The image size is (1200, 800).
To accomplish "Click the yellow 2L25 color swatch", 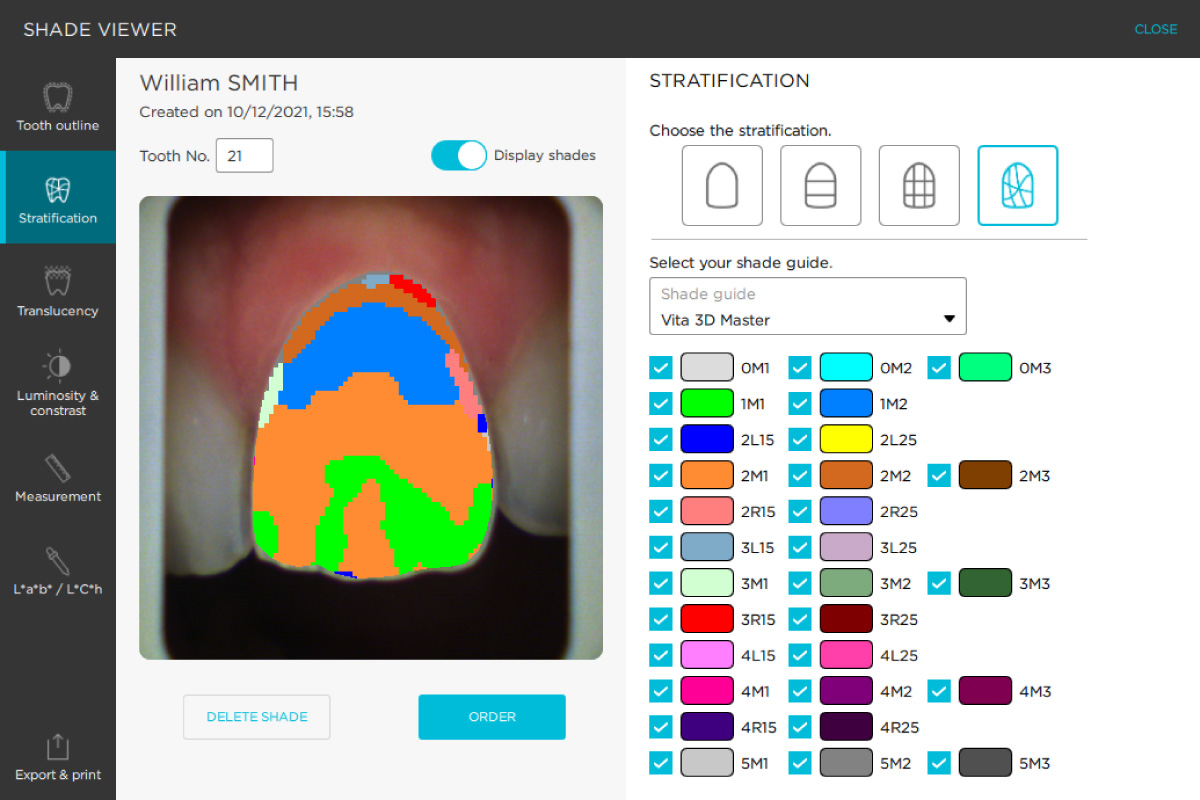I will (x=846, y=440).
